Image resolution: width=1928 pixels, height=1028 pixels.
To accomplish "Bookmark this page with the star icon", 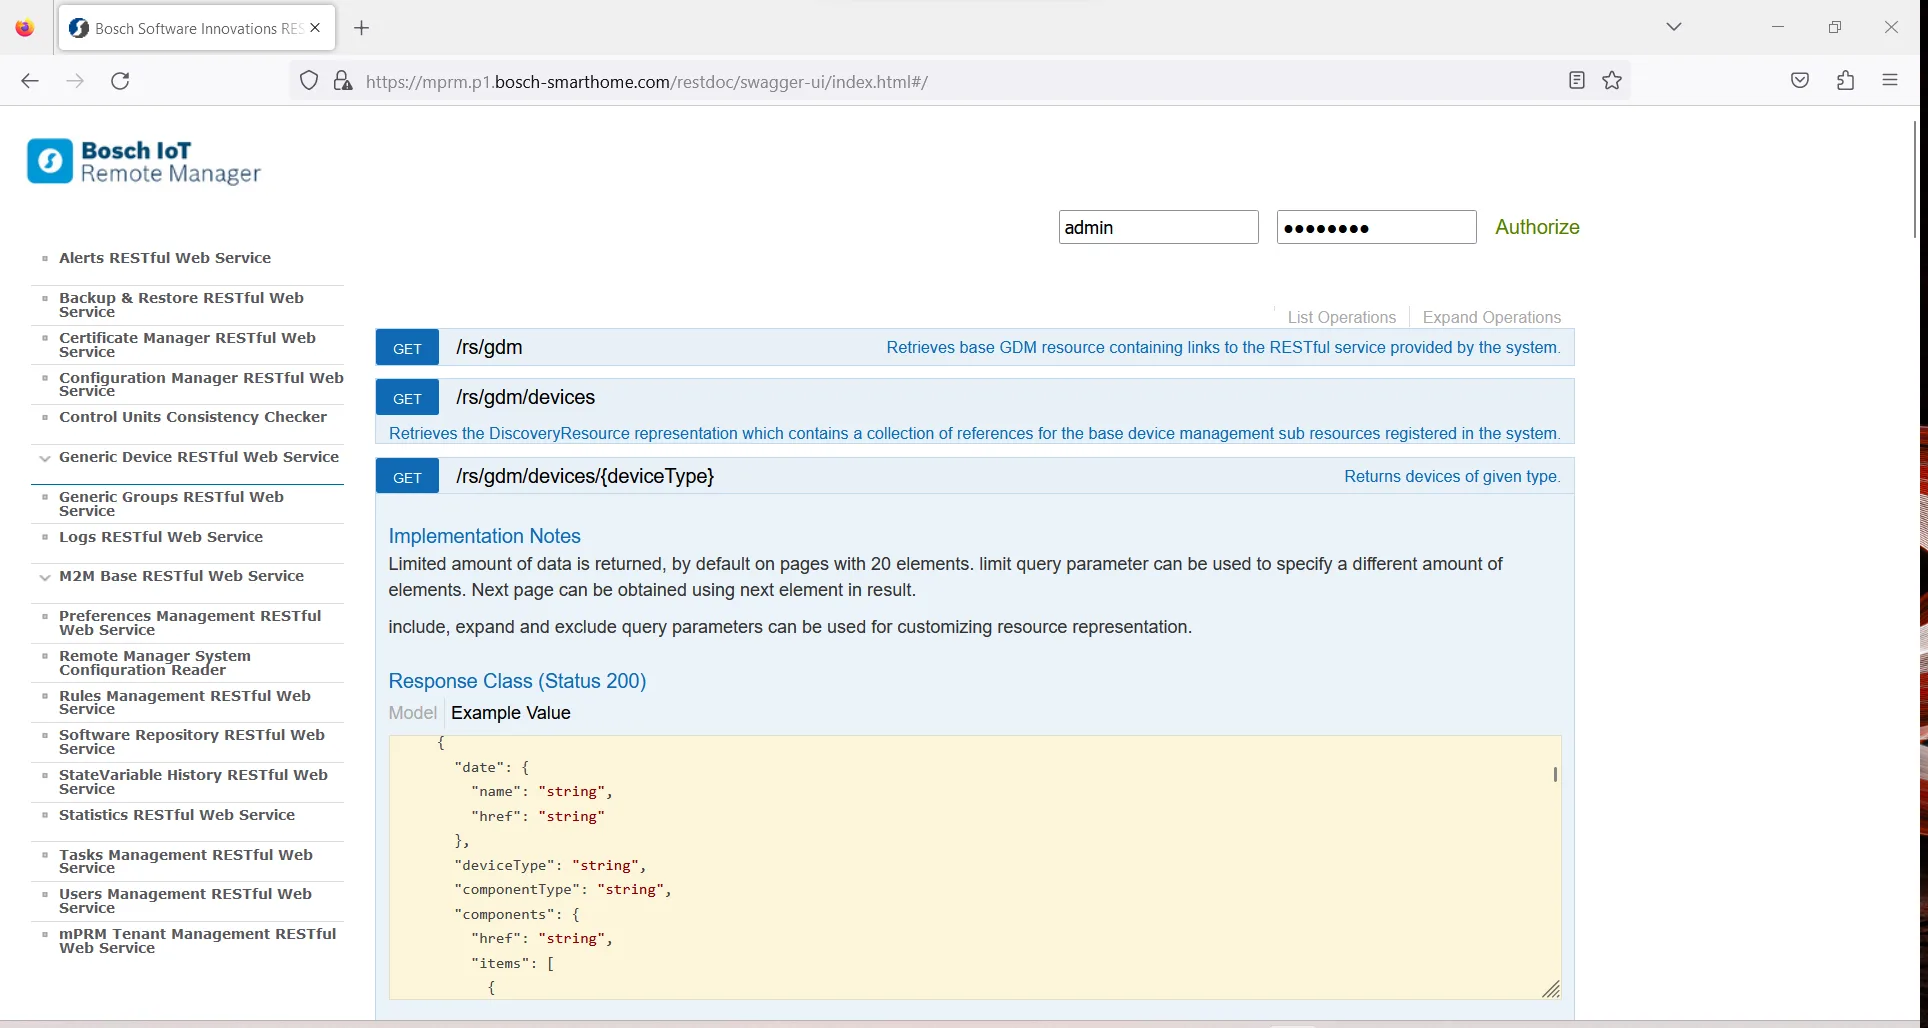I will click(1612, 81).
